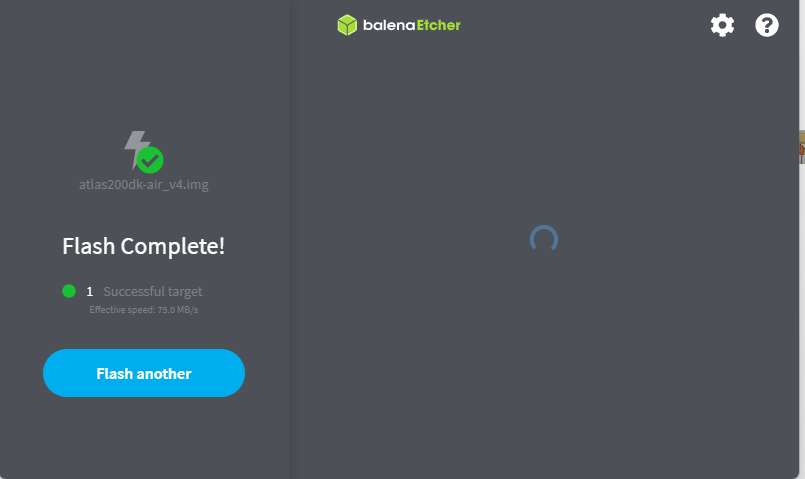Select the atlas200dk-air_v4.img filename

pyautogui.click(x=144, y=184)
